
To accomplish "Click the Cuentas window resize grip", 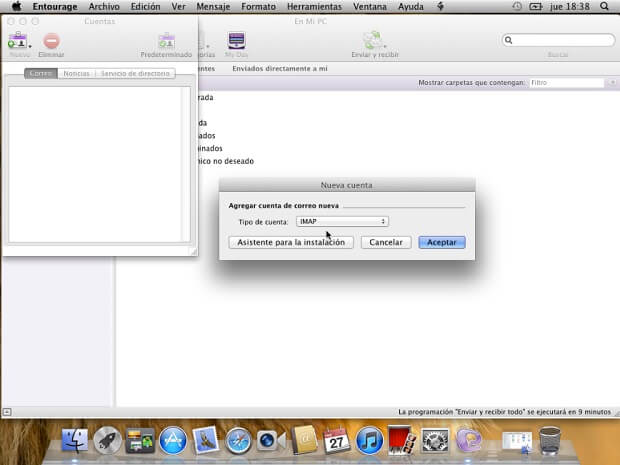I will click(x=193, y=251).
